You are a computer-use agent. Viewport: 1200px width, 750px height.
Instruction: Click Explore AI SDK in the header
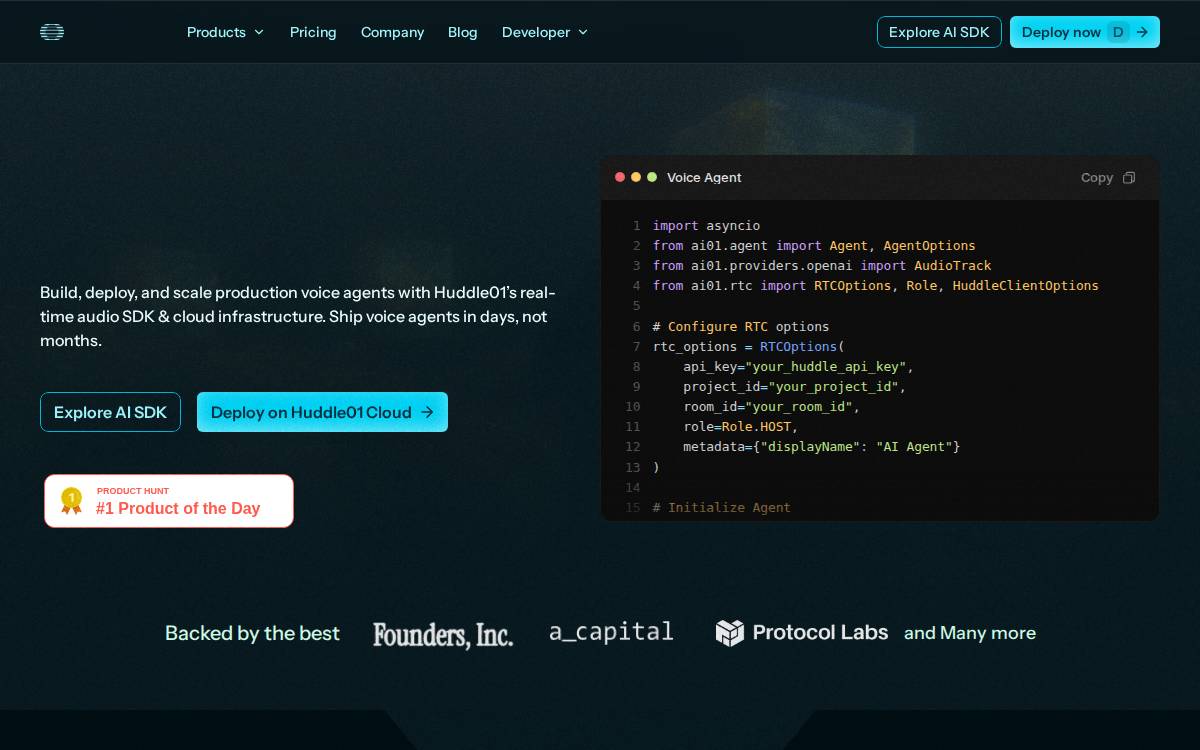pyautogui.click(x=939, y=32)
